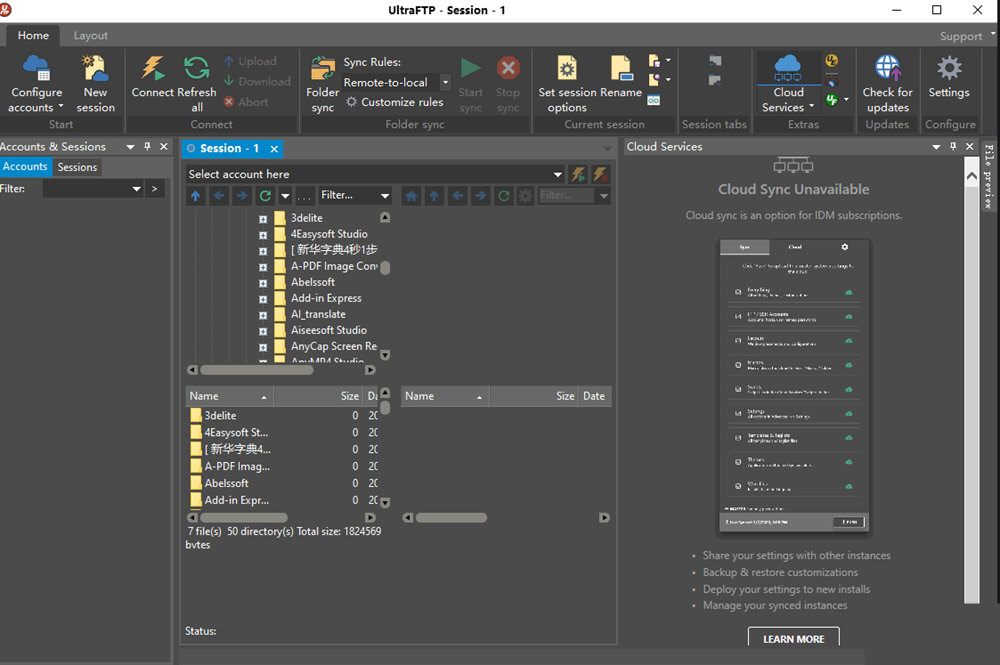
Task: Click Refresh all in Connect group
Action: pos(196,84)
